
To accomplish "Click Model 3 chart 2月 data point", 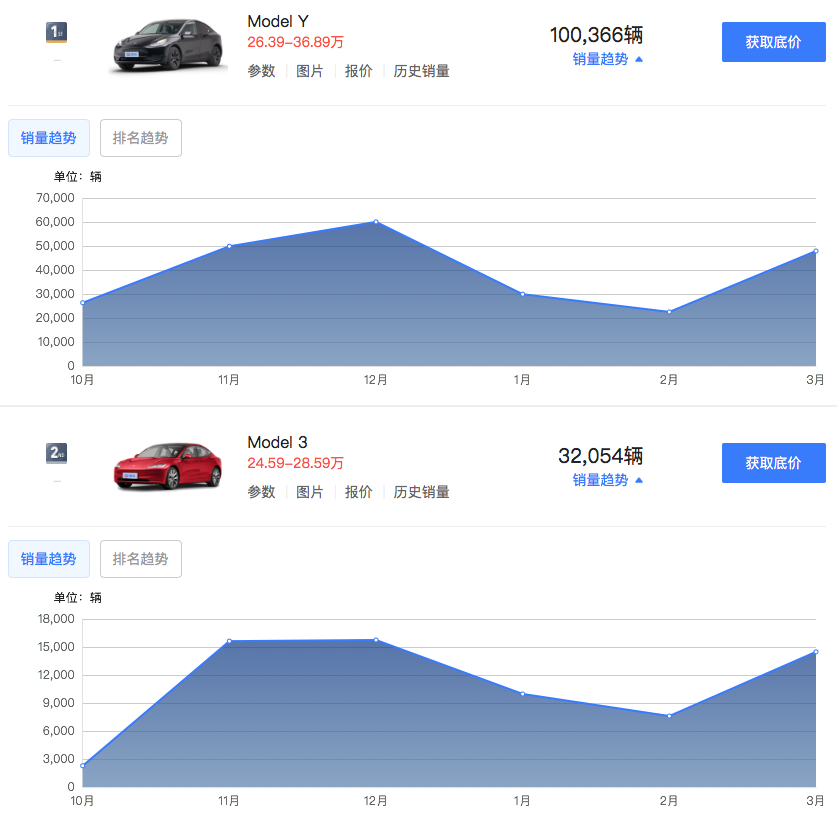I will pos(669,716).
